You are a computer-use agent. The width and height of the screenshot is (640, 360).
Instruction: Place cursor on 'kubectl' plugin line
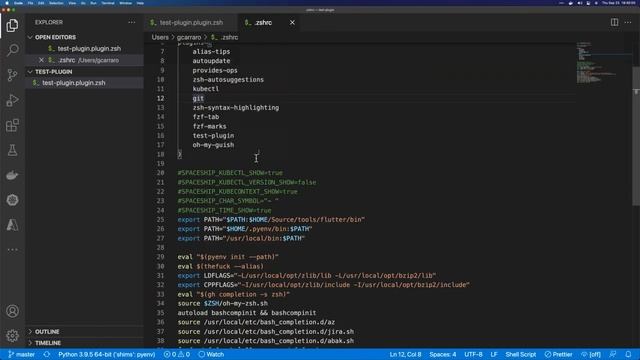pyautogui.click(x=206, y=89)
